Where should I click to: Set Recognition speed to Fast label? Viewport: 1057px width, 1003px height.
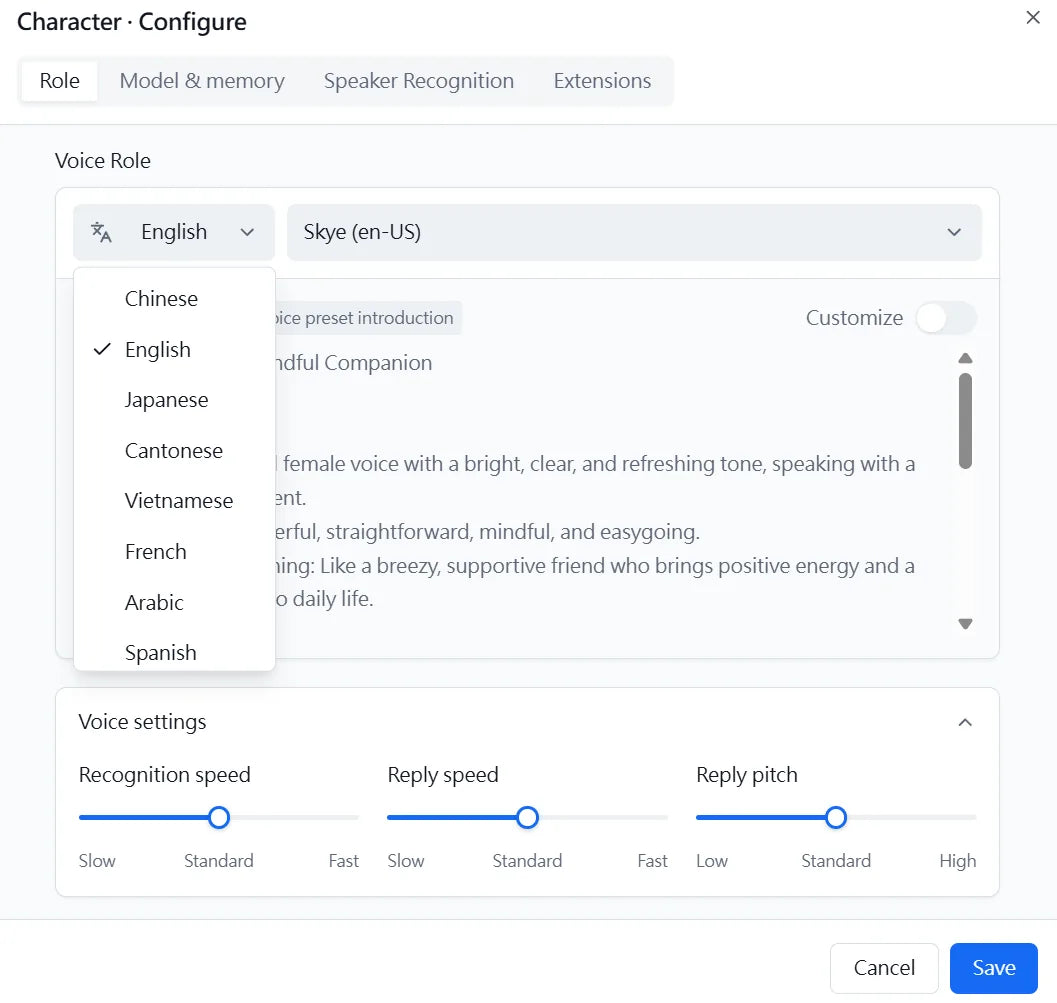pyautogui.click(x=344, y=861)
